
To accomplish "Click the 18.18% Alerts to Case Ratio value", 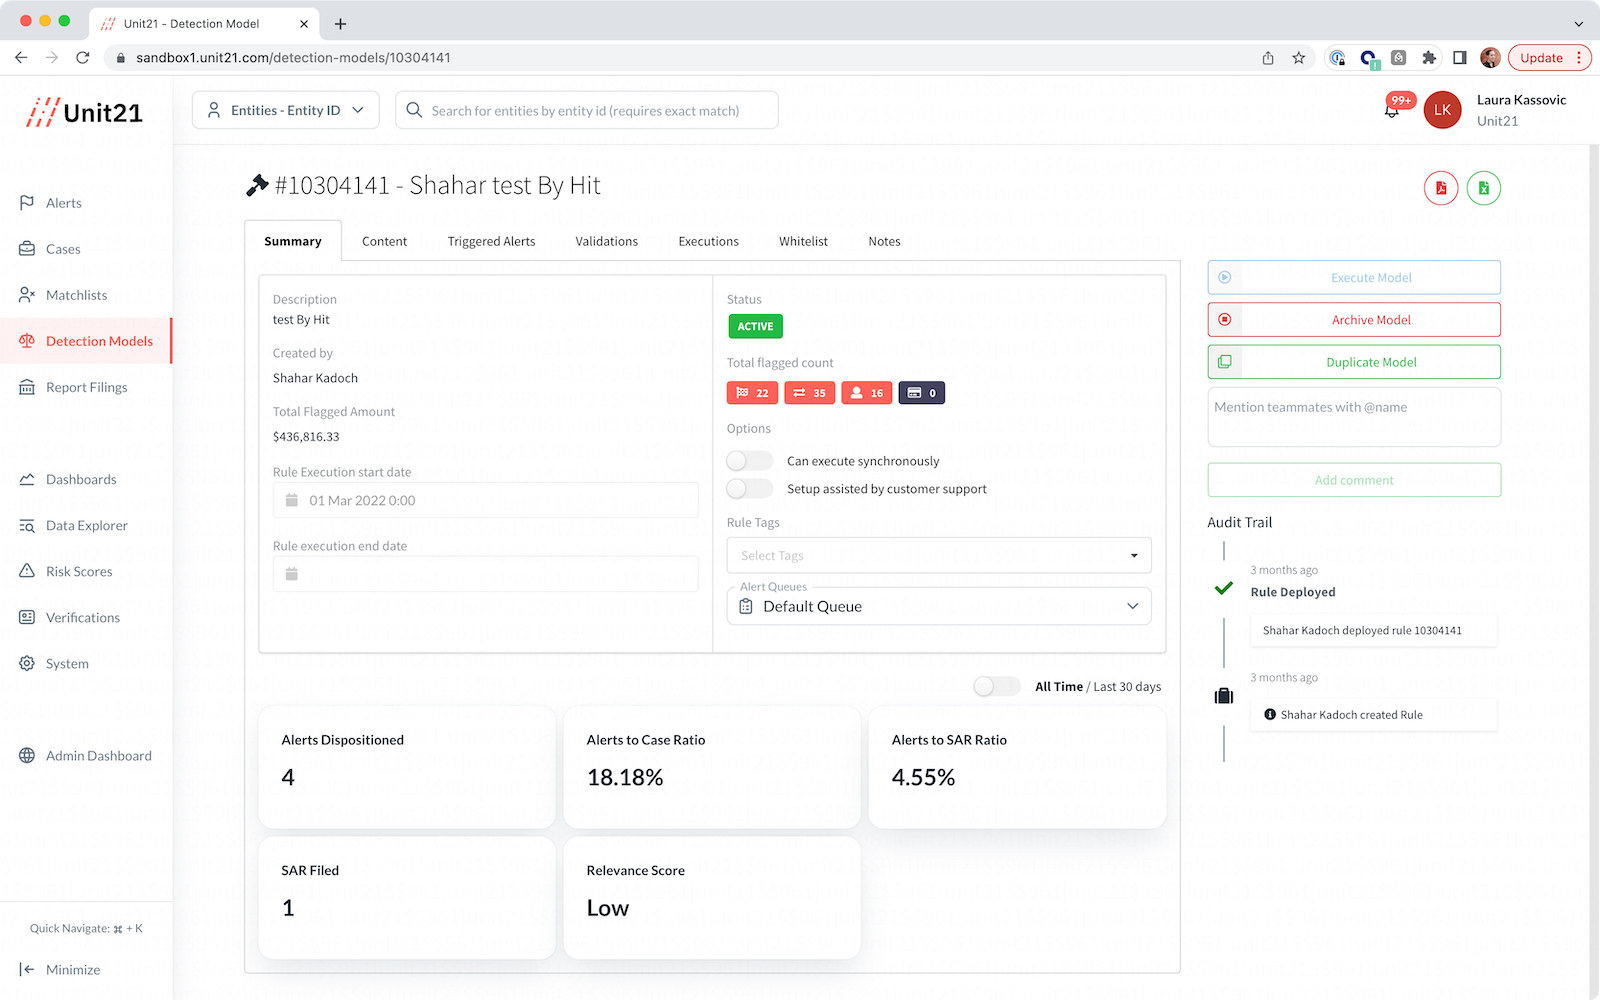I will point(625,778).
